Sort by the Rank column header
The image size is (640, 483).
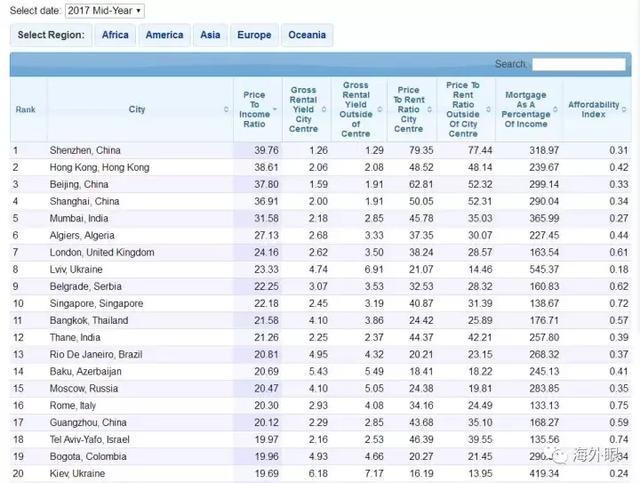(x=26, y=109)
